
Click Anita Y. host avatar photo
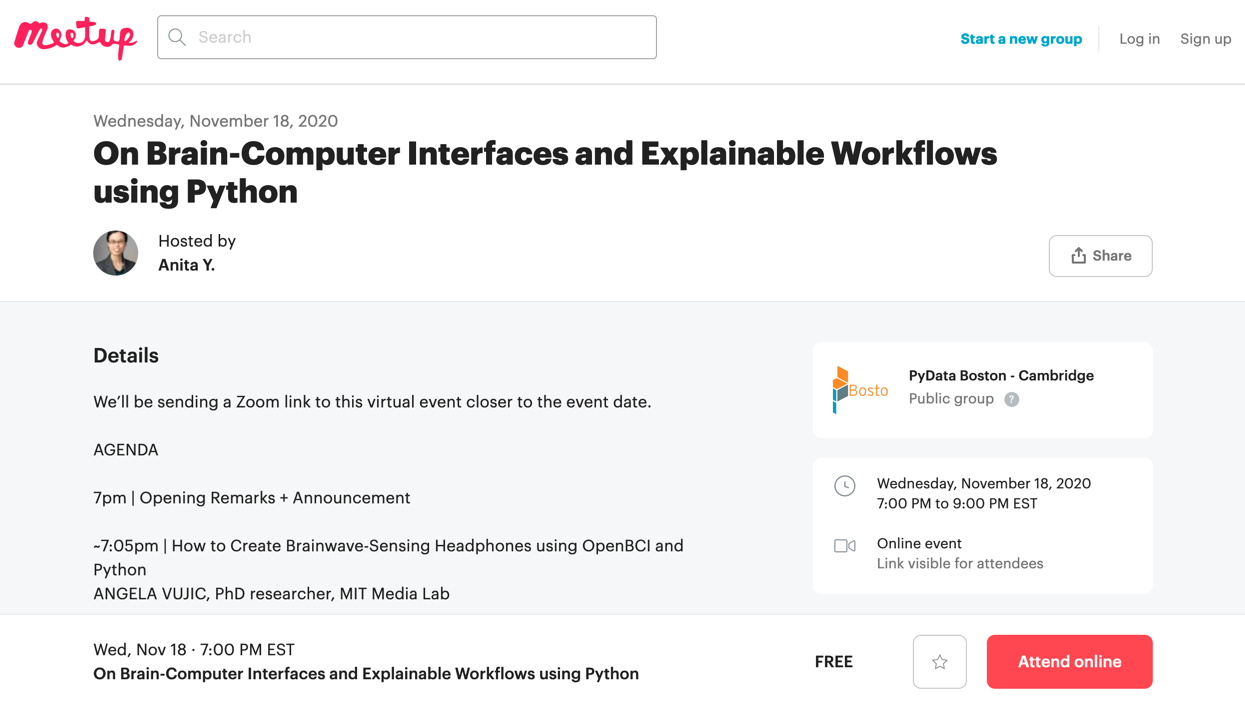click(x=116, y=253)
